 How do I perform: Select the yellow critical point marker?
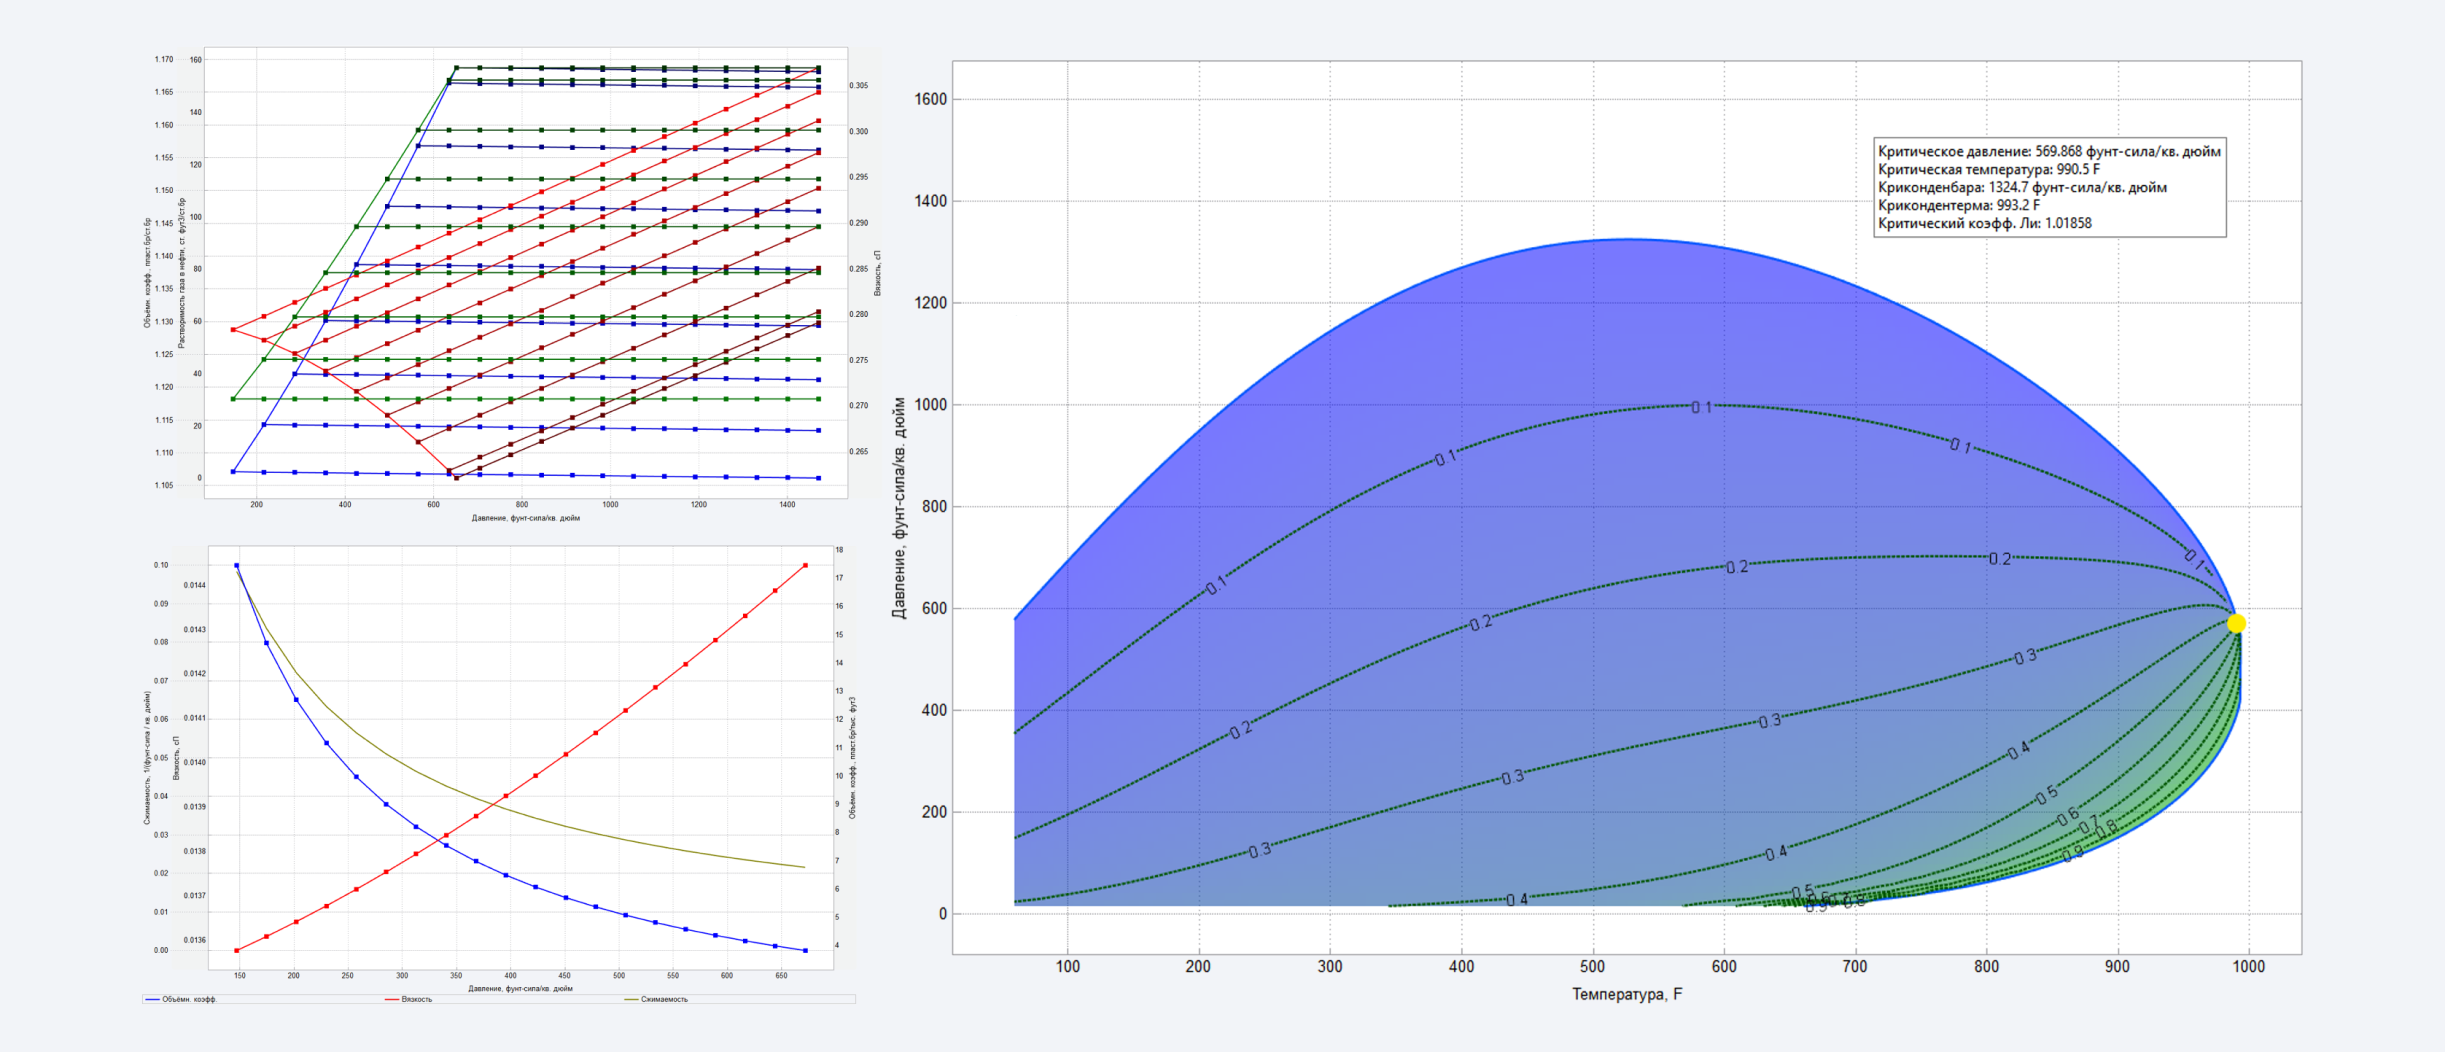[2237, 623]
